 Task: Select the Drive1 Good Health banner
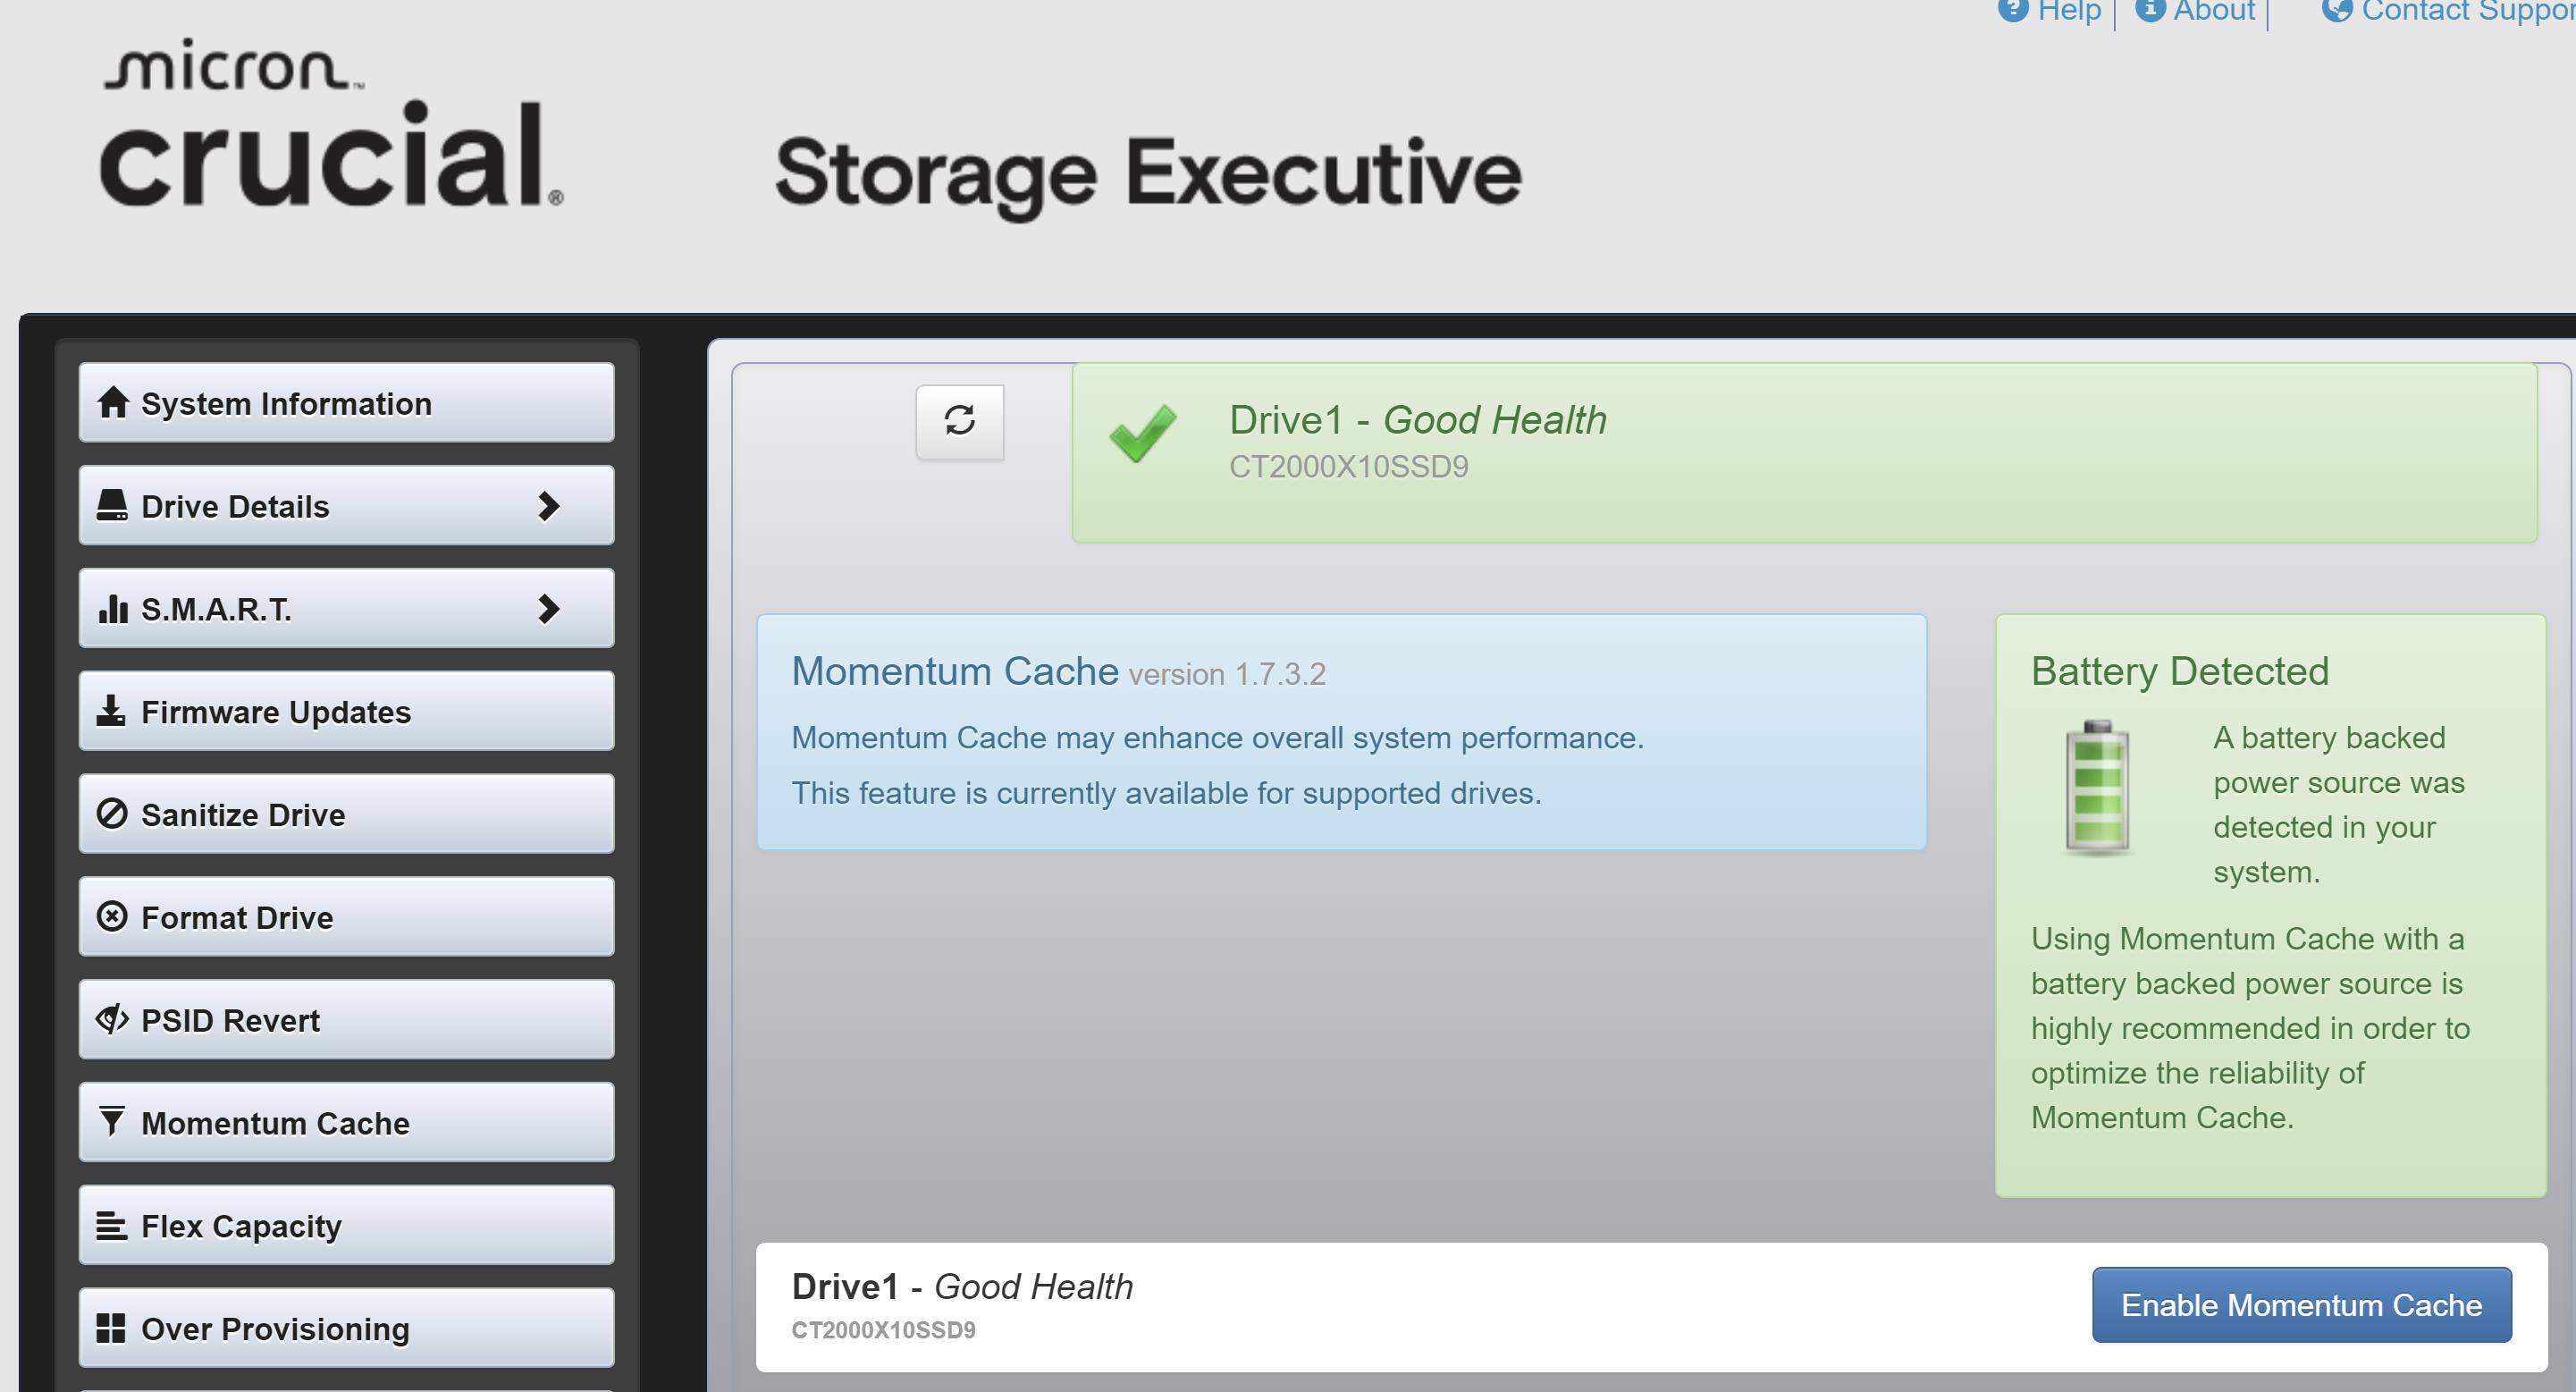click(x=1803, y=452)
